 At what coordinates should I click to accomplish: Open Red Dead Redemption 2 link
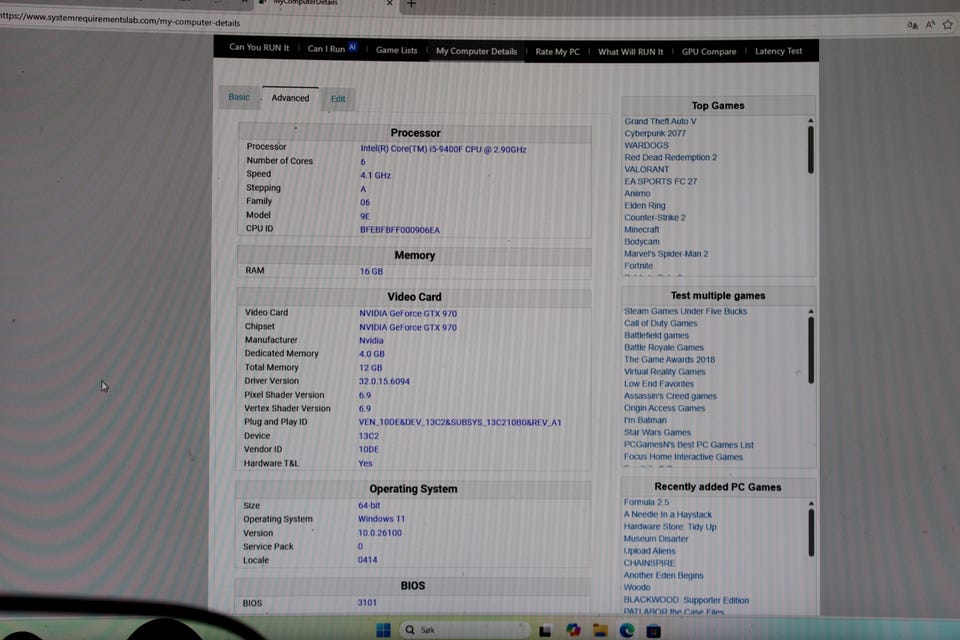pos(670,157)
